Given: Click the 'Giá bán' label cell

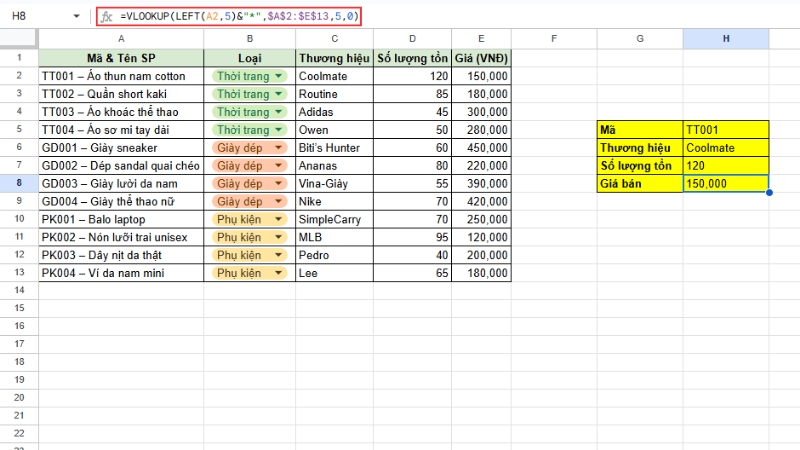Looking at the screenshot, I should [x=639, y=184].
